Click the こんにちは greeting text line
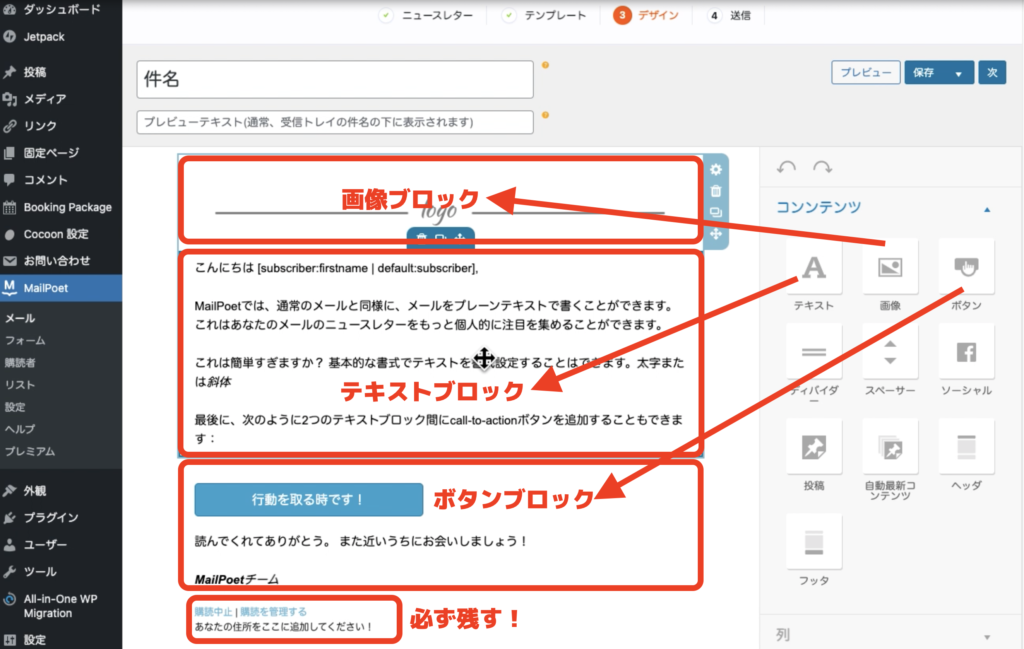Screen dimensions: 1024x649 (x=336, y=268)
